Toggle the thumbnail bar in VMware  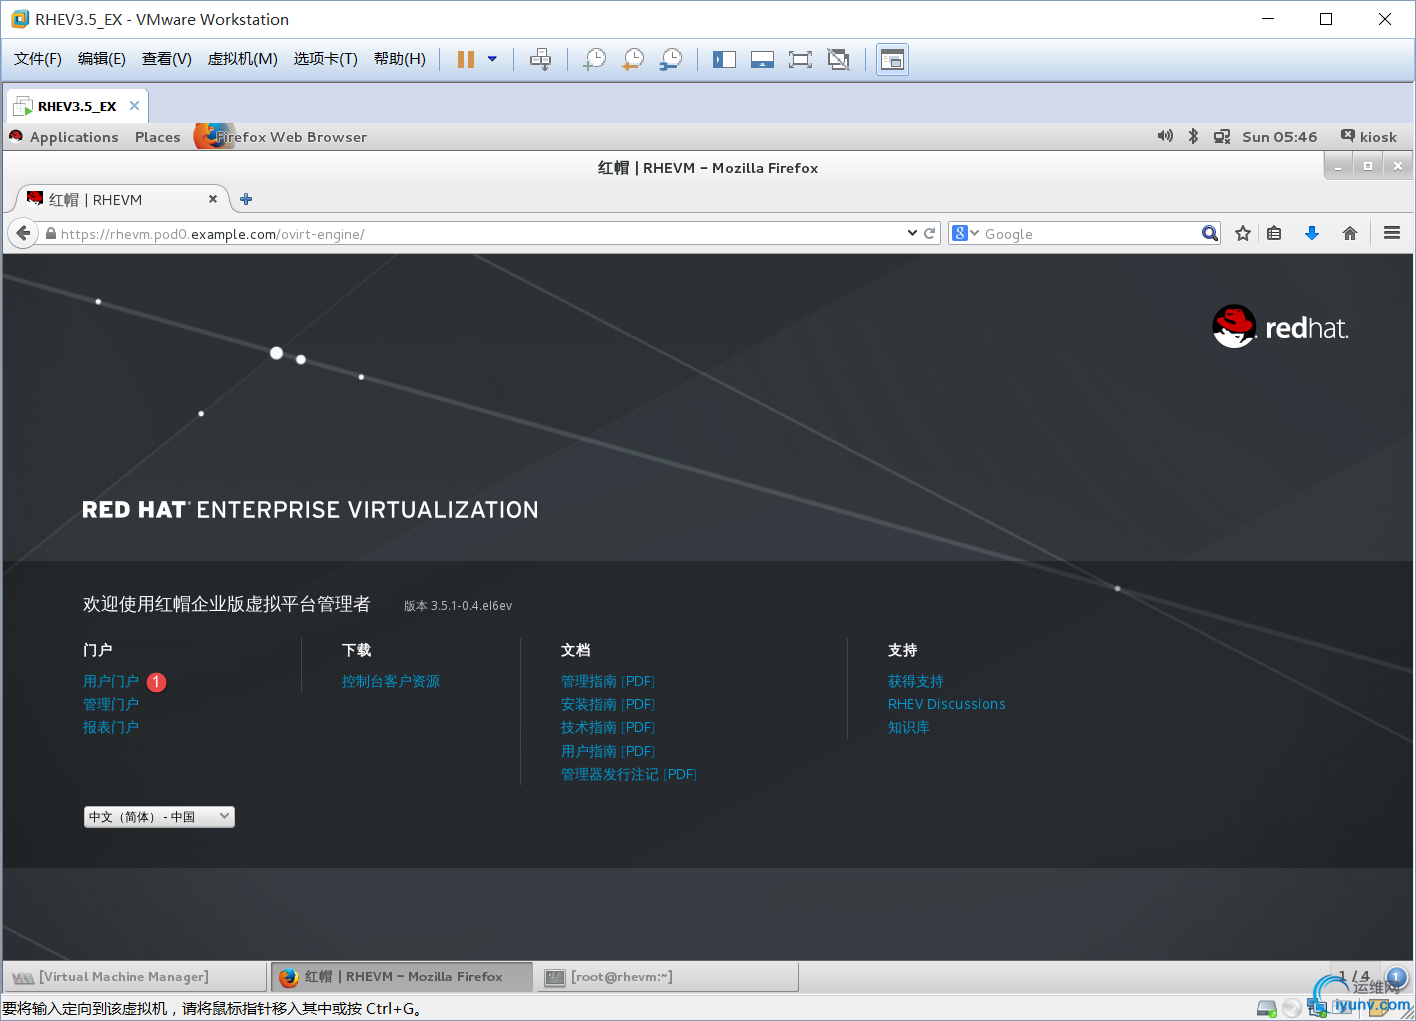click(x=762, y=59)
